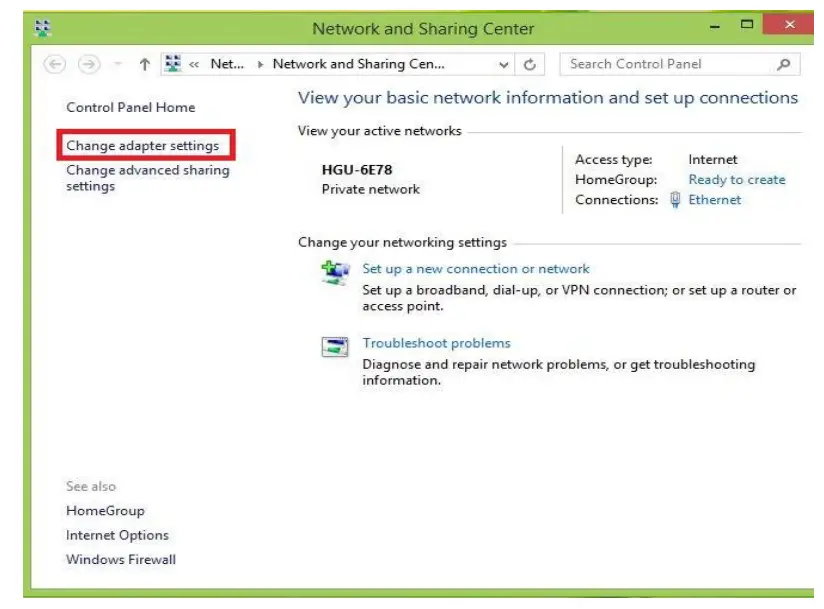Click the Refresh button beside address bar
This screenshot has width=824, height=609.
click(530, 65)
